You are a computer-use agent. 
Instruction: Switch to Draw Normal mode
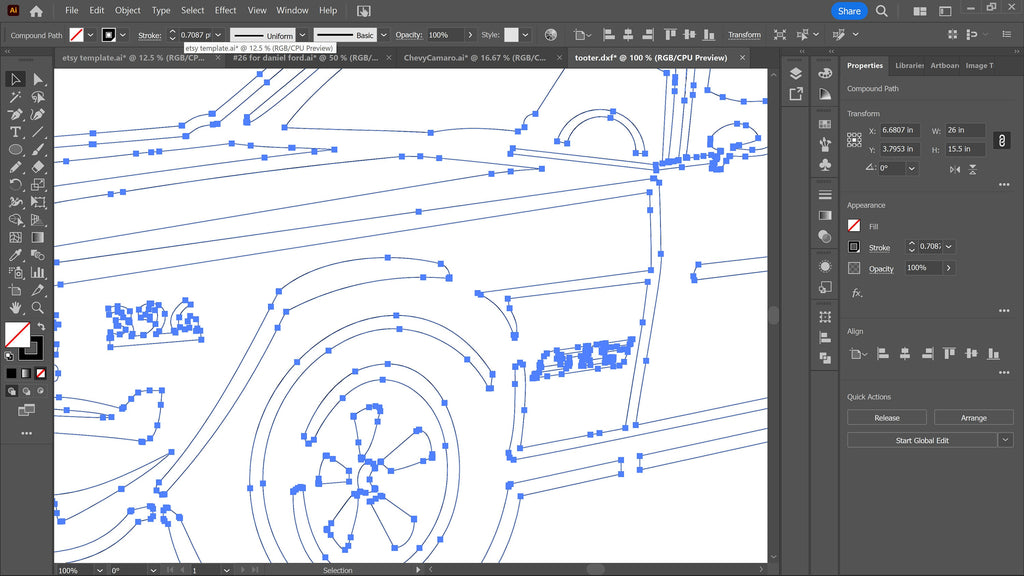12,391
